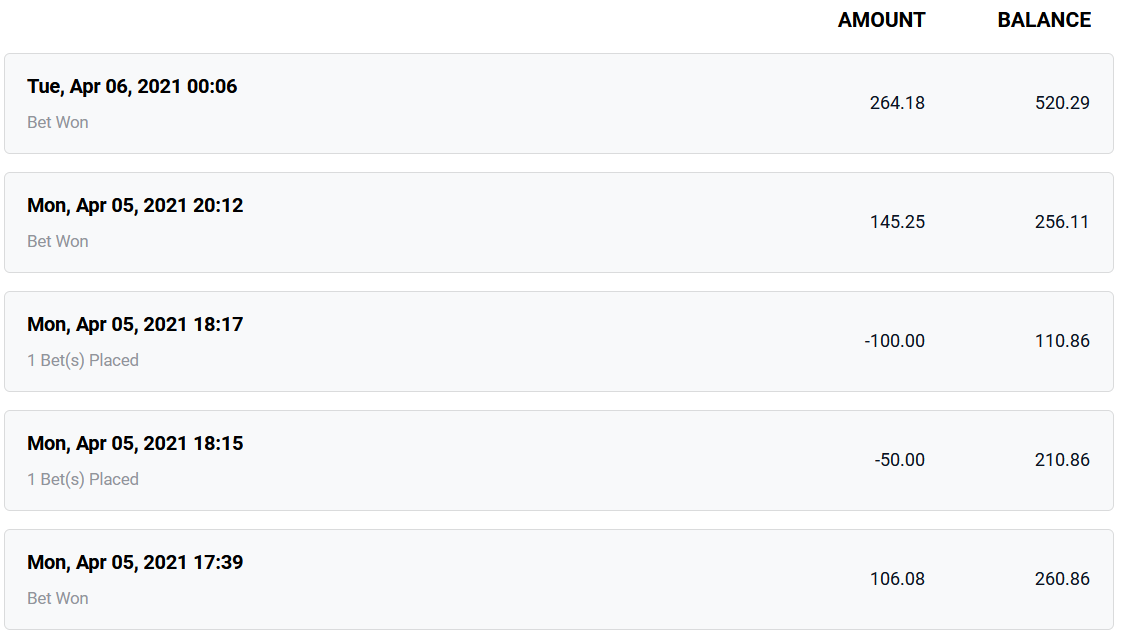Click the 210.86 balance value
The height and width of the screenshot is (637, 1121).
1062,460
